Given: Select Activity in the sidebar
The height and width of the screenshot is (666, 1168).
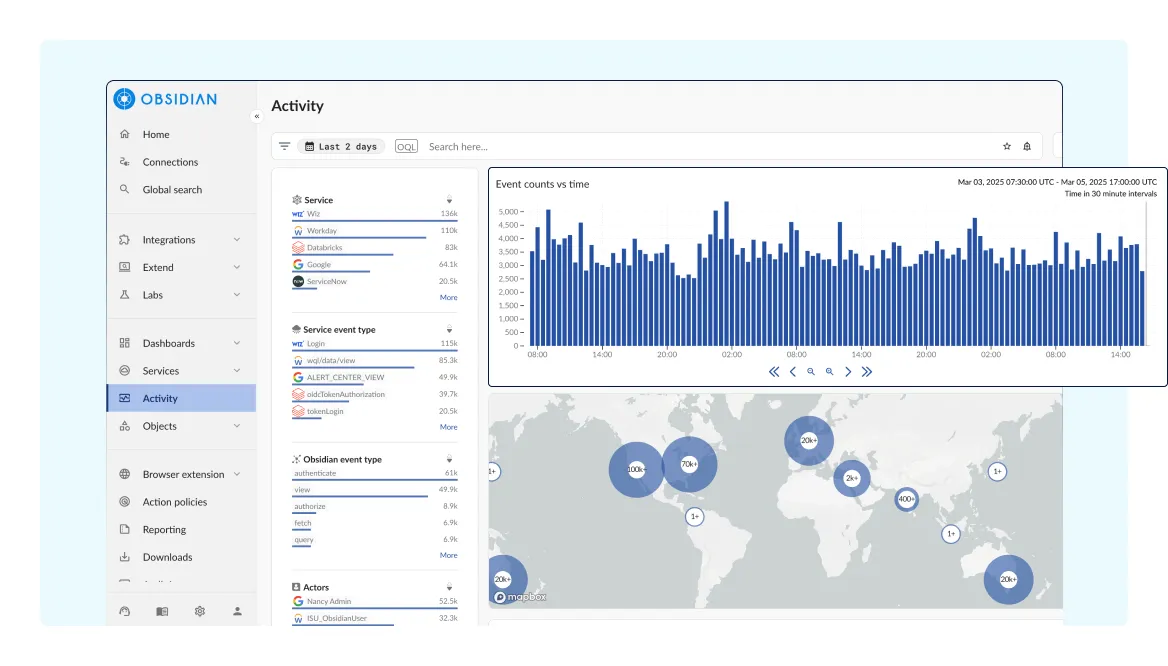Looking at the screenshot, I should point(181,399).
